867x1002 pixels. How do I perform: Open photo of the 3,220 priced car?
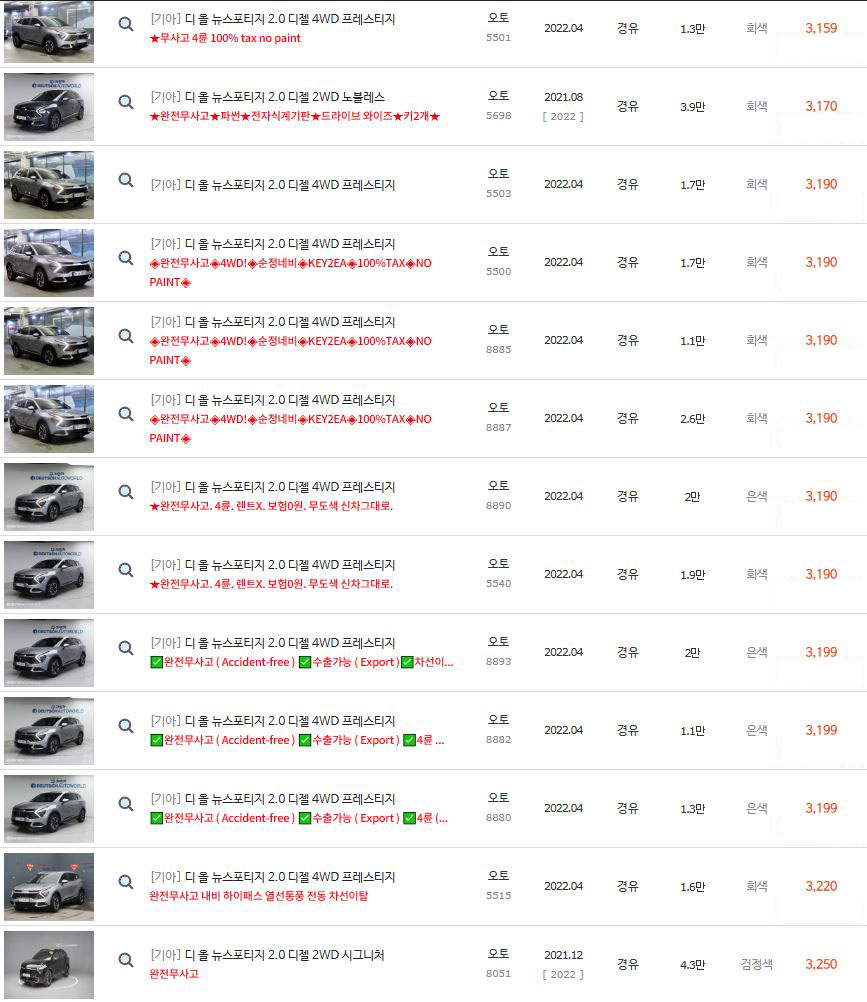[x=49, y=886]
